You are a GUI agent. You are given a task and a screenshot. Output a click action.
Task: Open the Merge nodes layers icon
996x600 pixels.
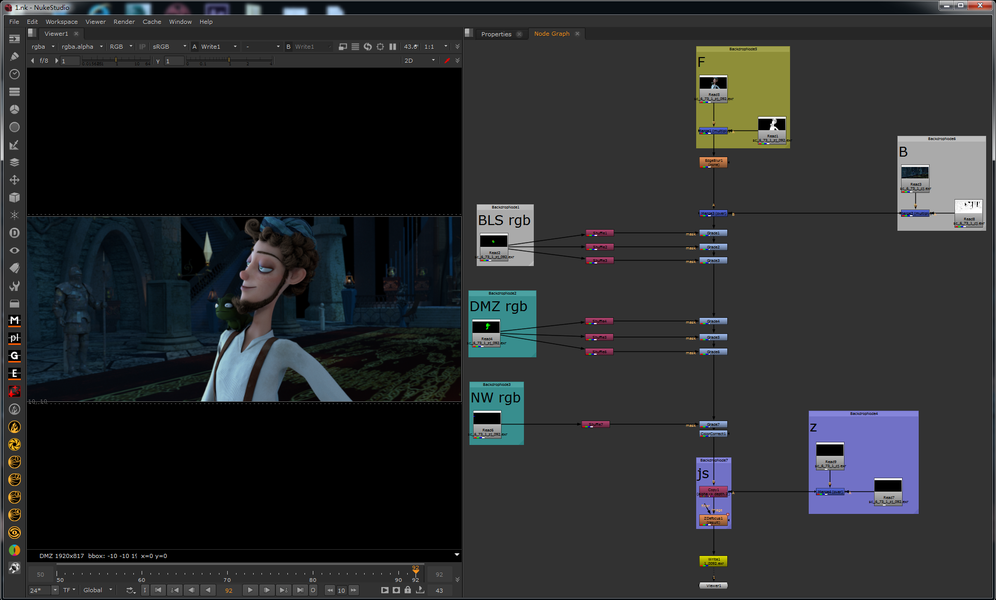[14, 163]
